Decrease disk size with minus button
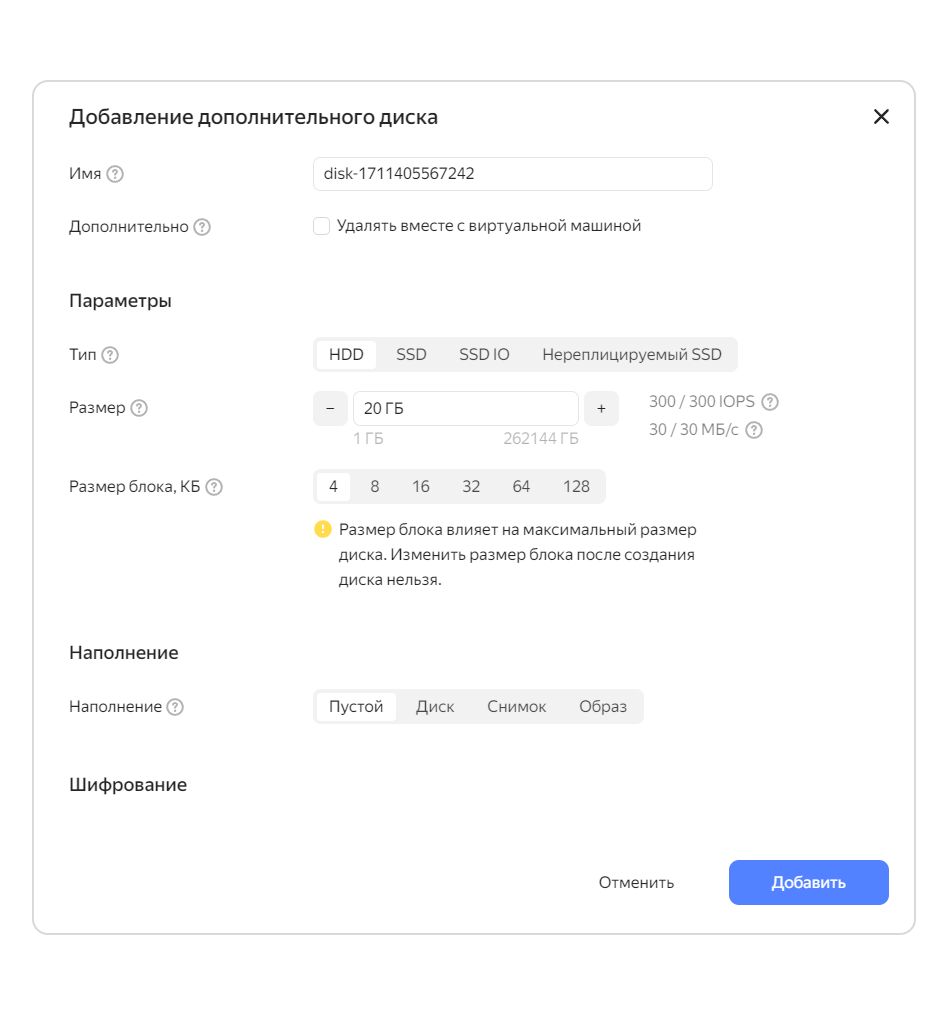Image resolution: width=948 pixels, height=1015 pixels. click(330, 408)
